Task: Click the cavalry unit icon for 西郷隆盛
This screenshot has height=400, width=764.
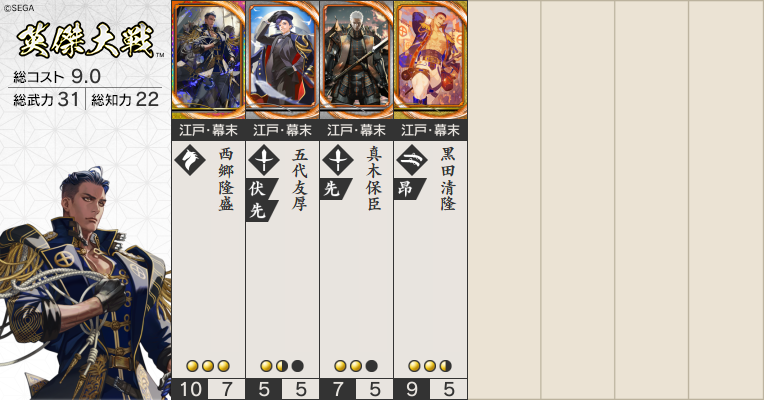Action: tap(190, 160)
